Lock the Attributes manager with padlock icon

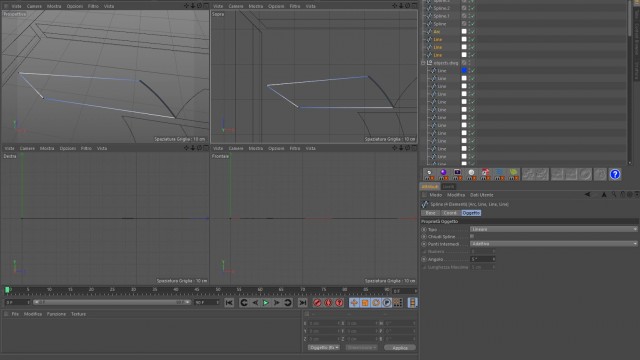(622, 195)
